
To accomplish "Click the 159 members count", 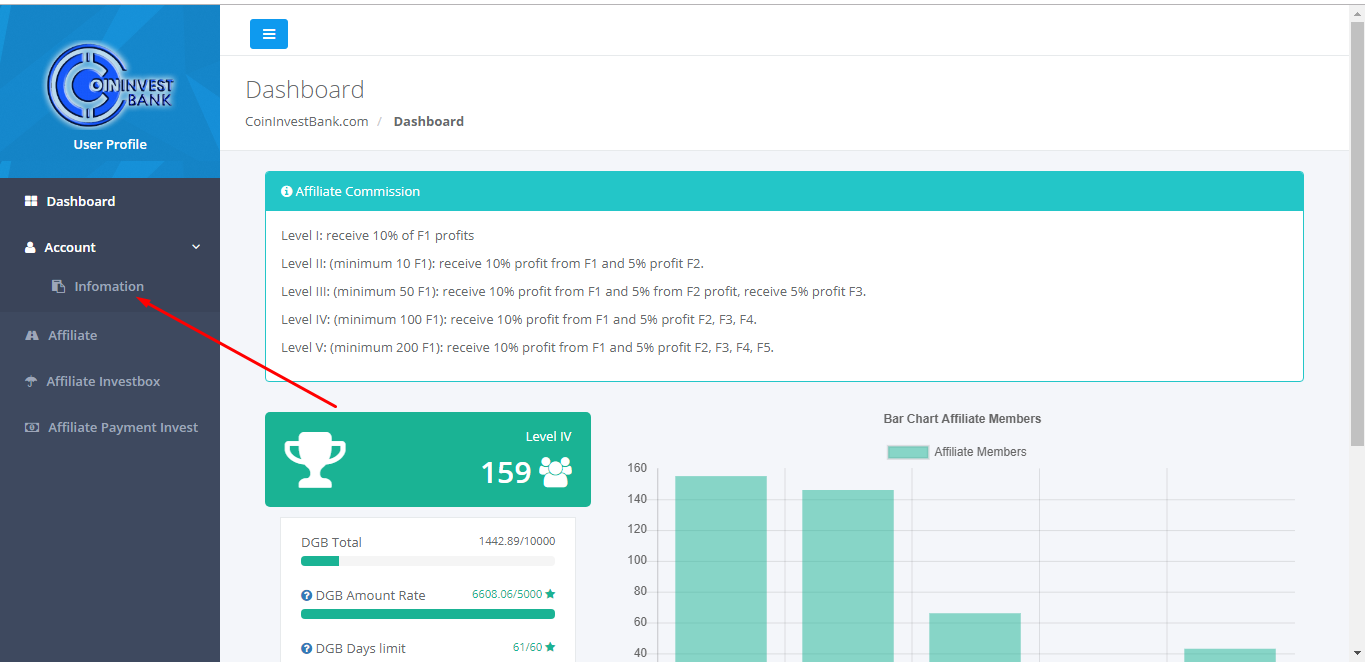I will [506, 472].
